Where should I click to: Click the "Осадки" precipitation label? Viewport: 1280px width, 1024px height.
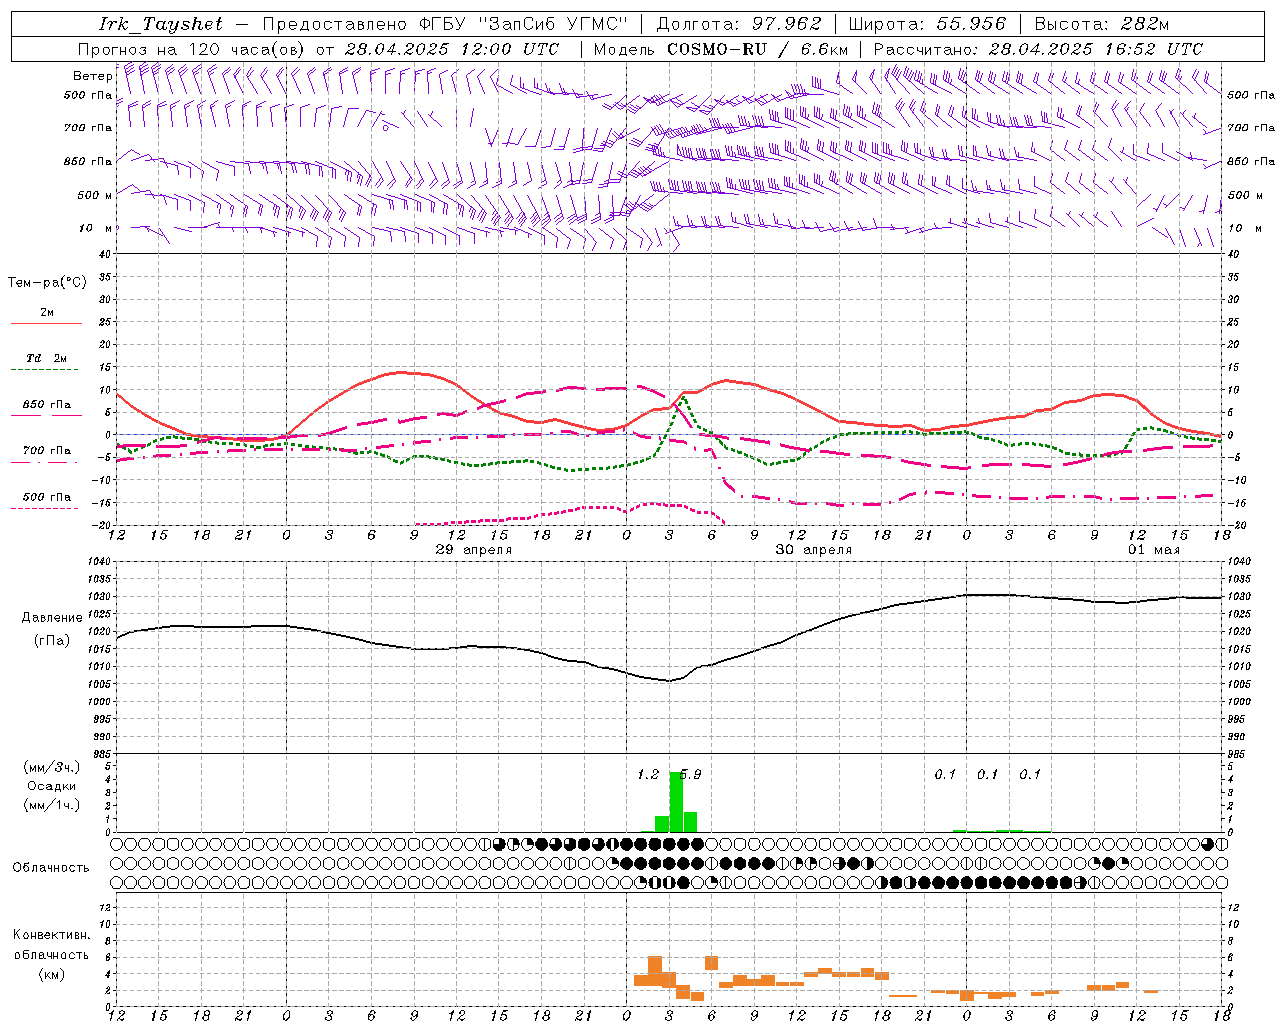pos(51,786)
